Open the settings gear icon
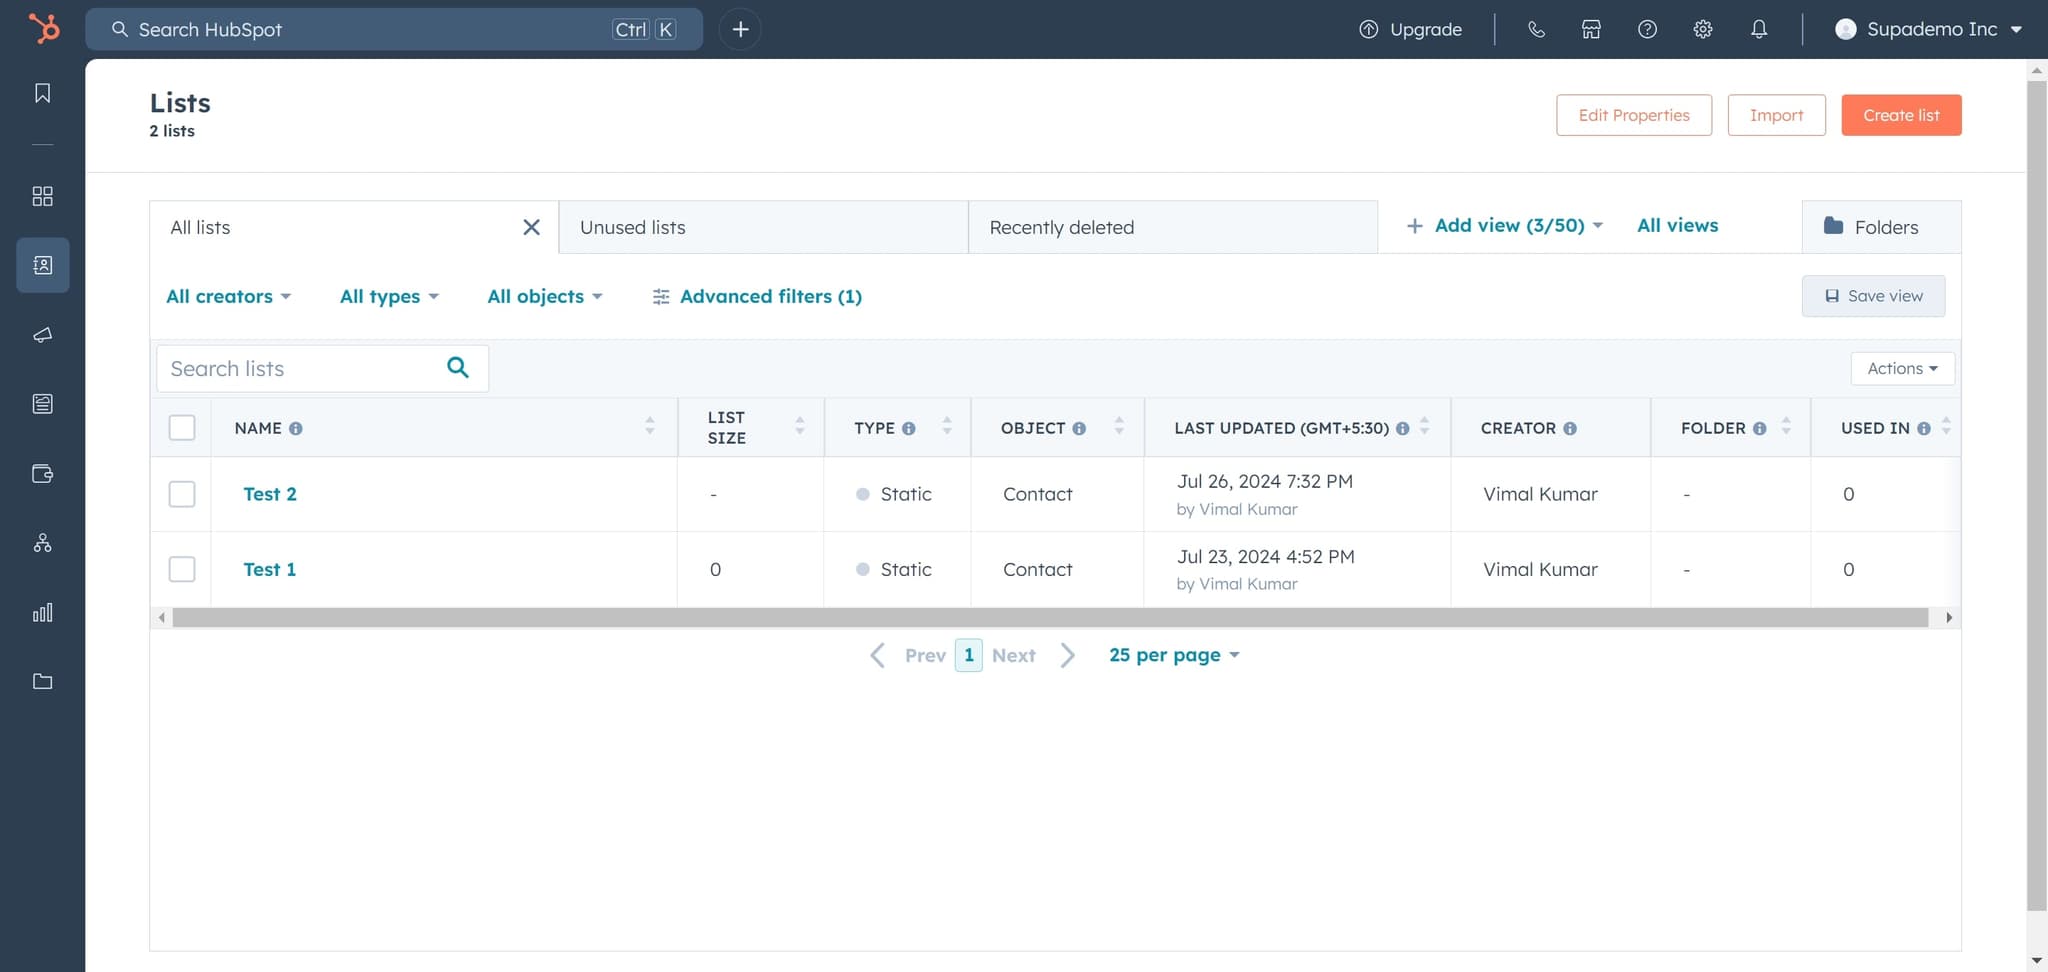The height and width of the screenshot is (972, 2048). click(1703, 29)
